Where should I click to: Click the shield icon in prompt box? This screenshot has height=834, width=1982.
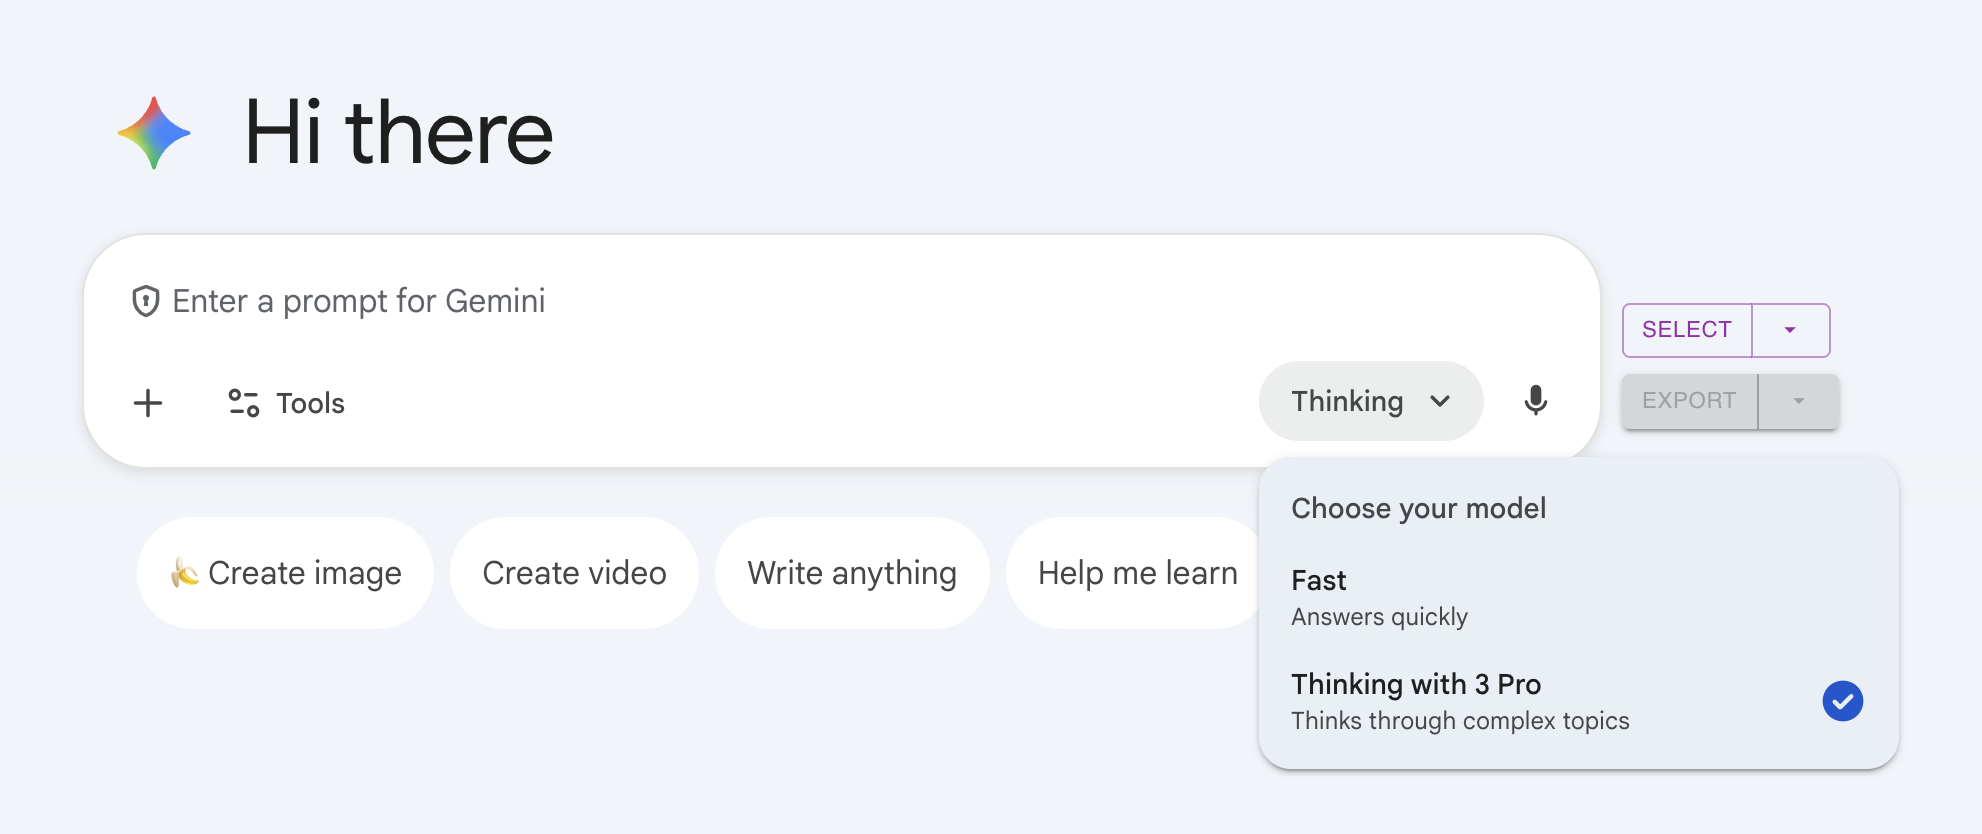click(146, 301)
